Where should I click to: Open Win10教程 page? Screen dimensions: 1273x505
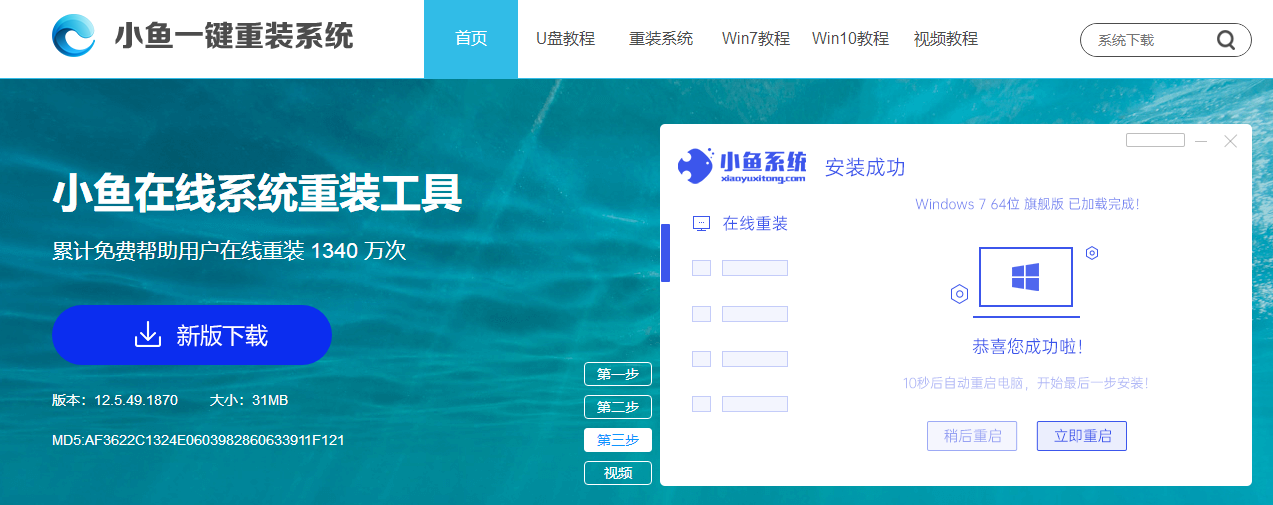[850, 39]
